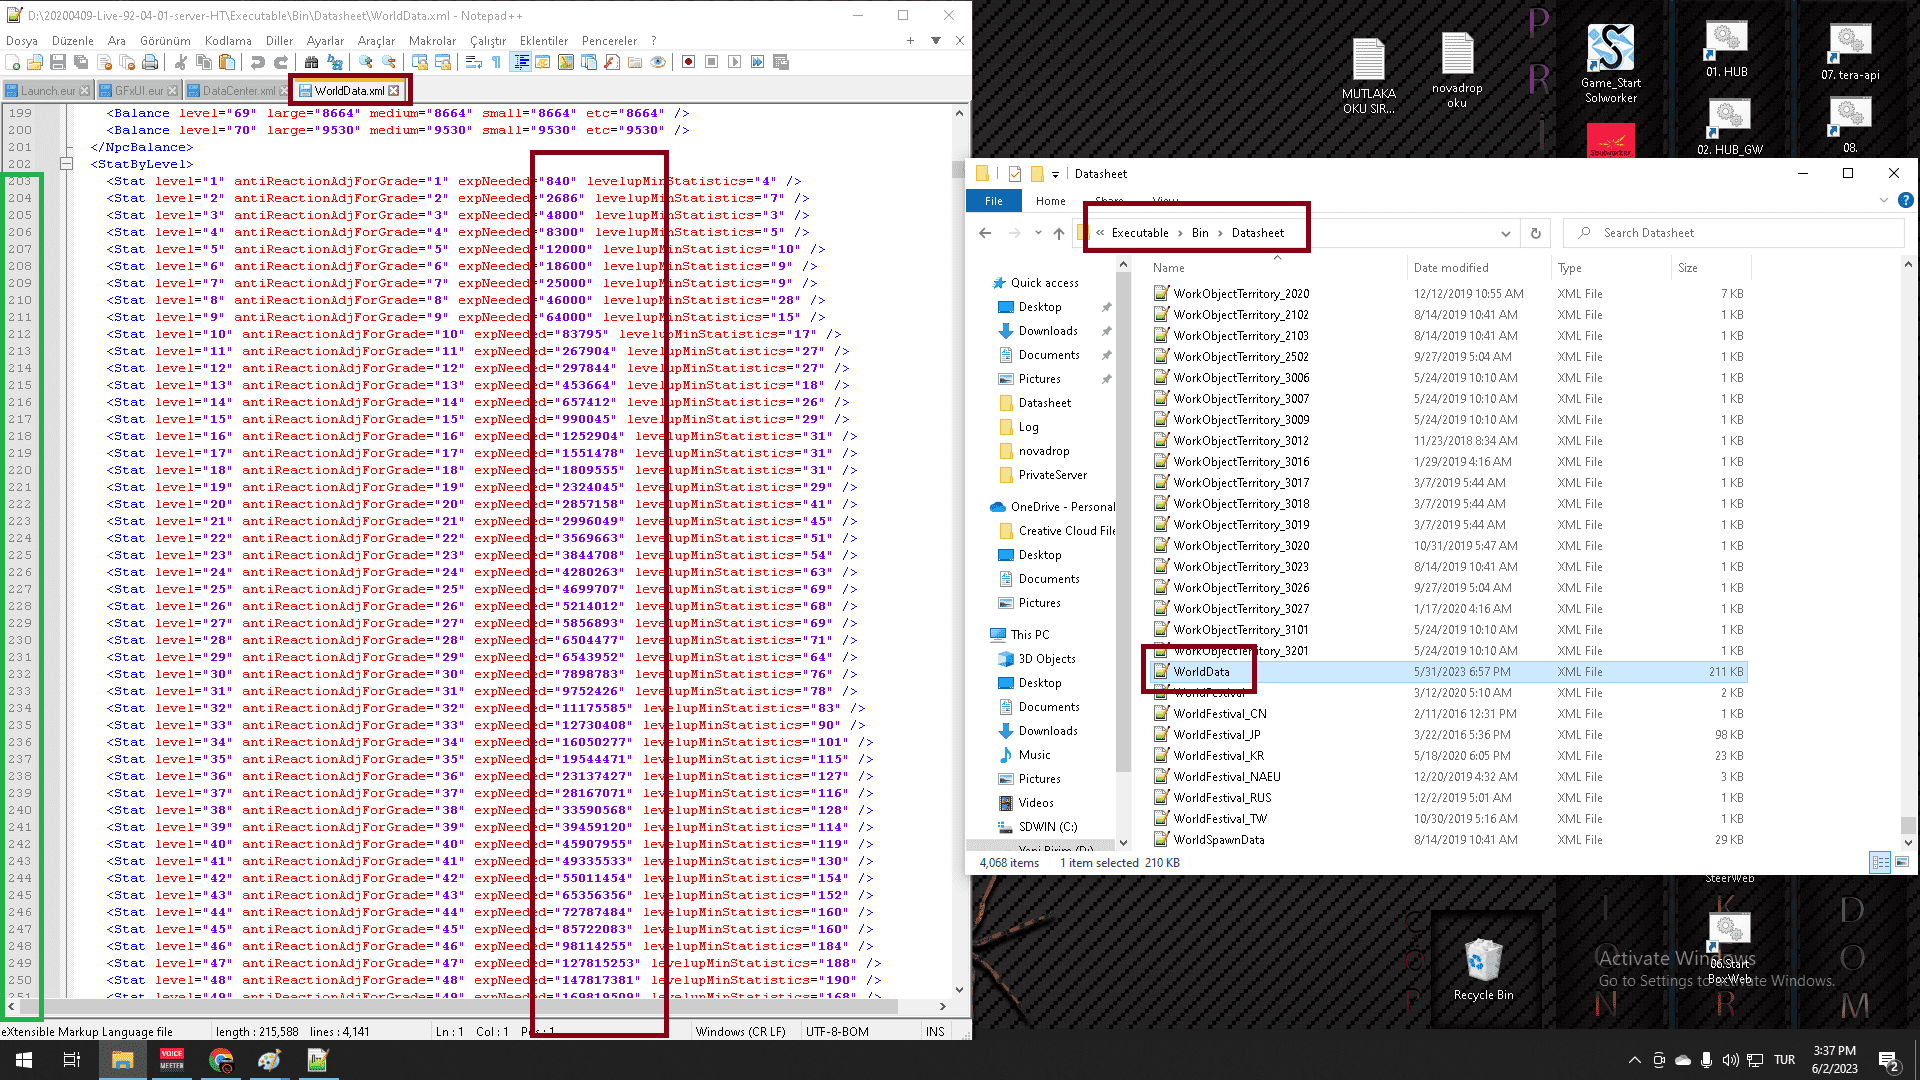Select the WorldData XML file in list

pyautogui.click(x=1200, y=671)
